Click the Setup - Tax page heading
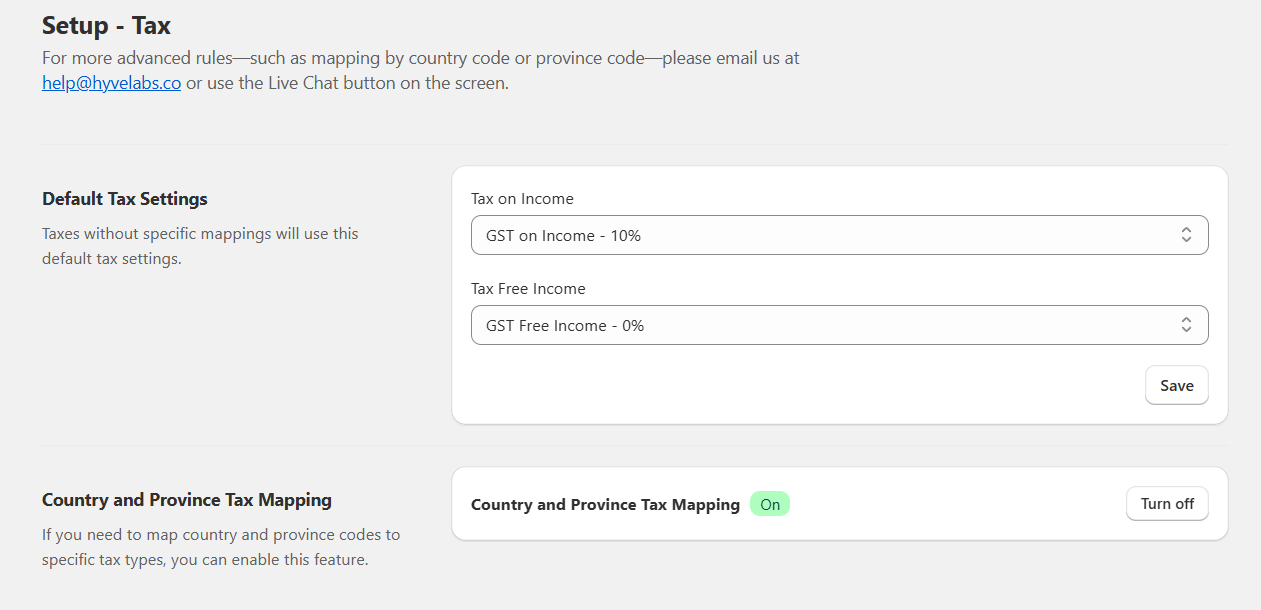Screen dimensions: 1261x610 point(106,24)
